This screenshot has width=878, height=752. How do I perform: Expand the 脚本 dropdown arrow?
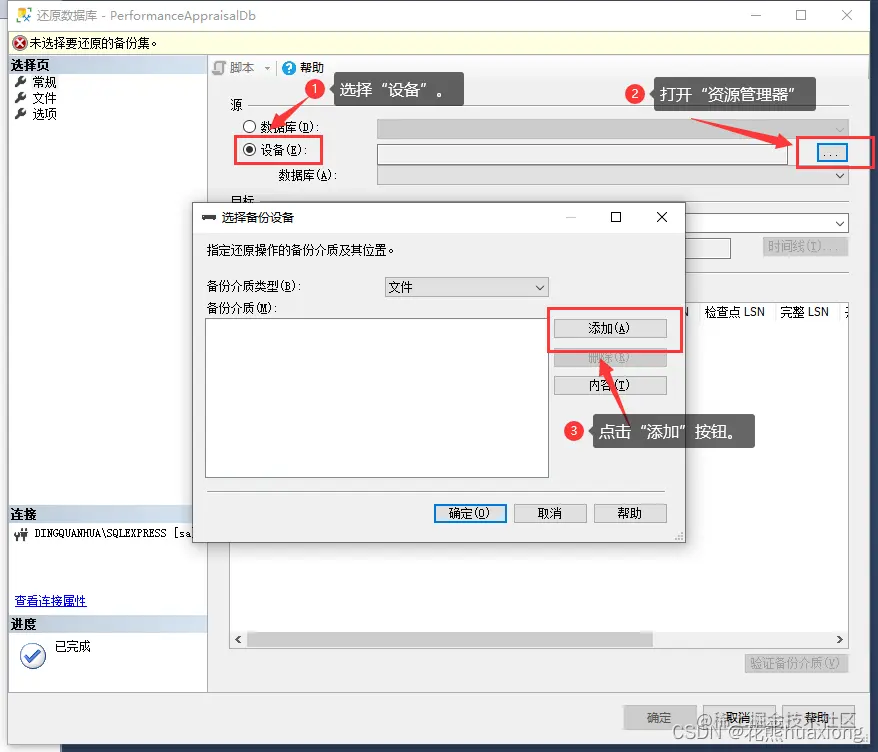(267, 68)
